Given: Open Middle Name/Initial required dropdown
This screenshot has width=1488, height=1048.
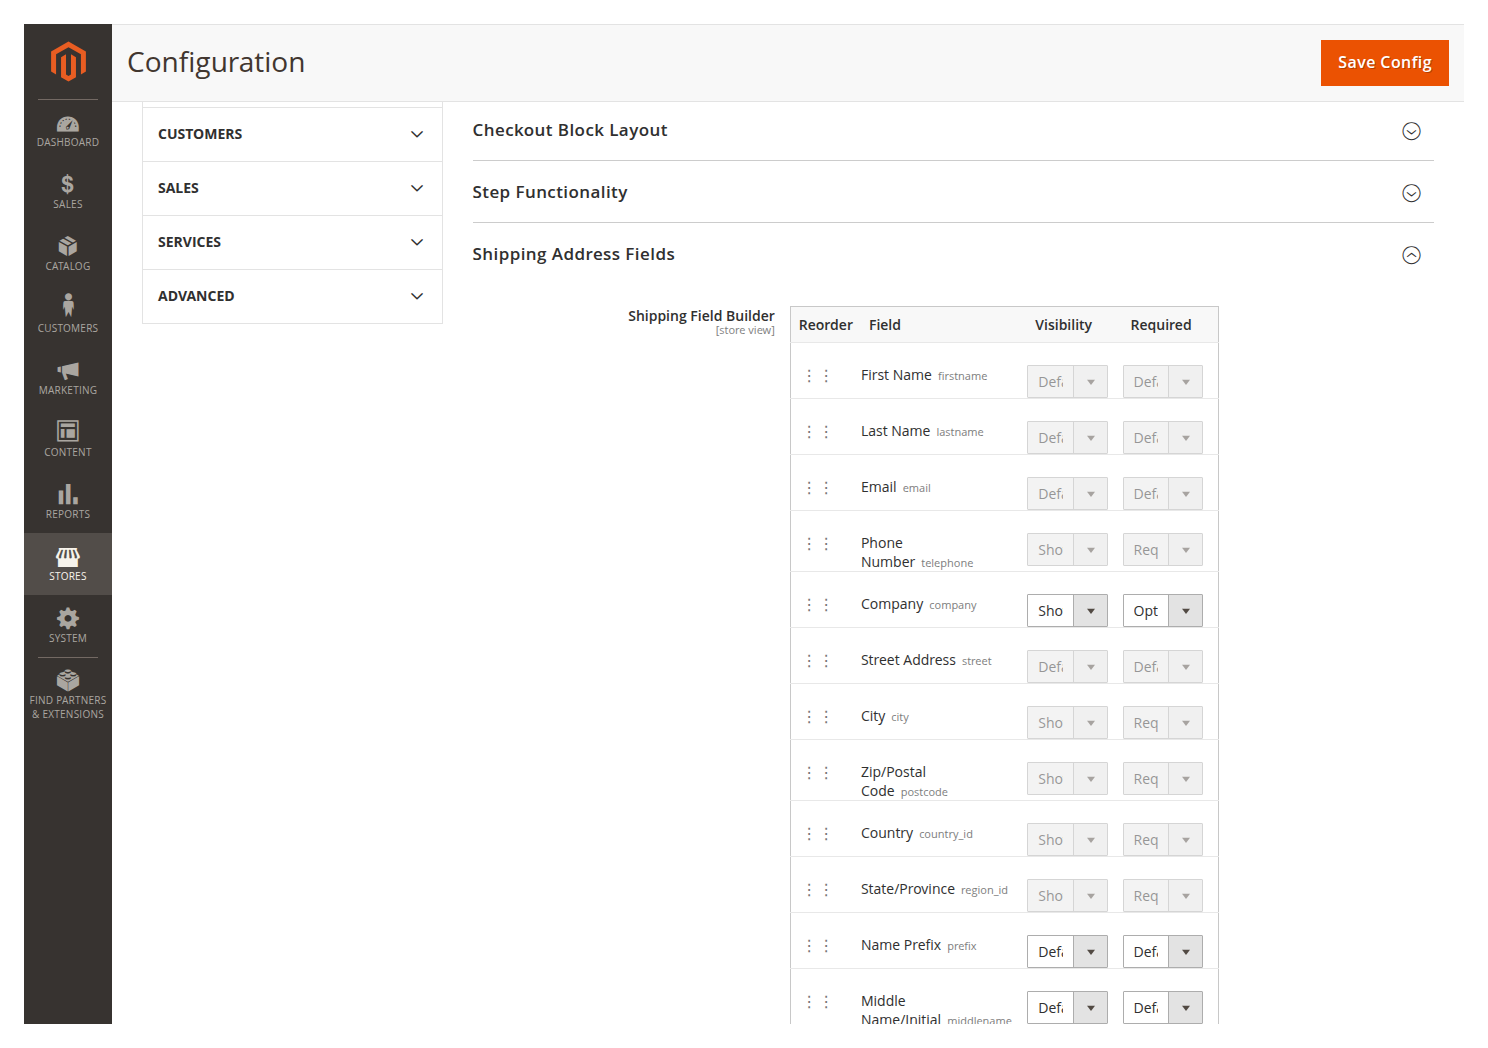Looking at the screenshot, I should click(x=1162, y=1008).
